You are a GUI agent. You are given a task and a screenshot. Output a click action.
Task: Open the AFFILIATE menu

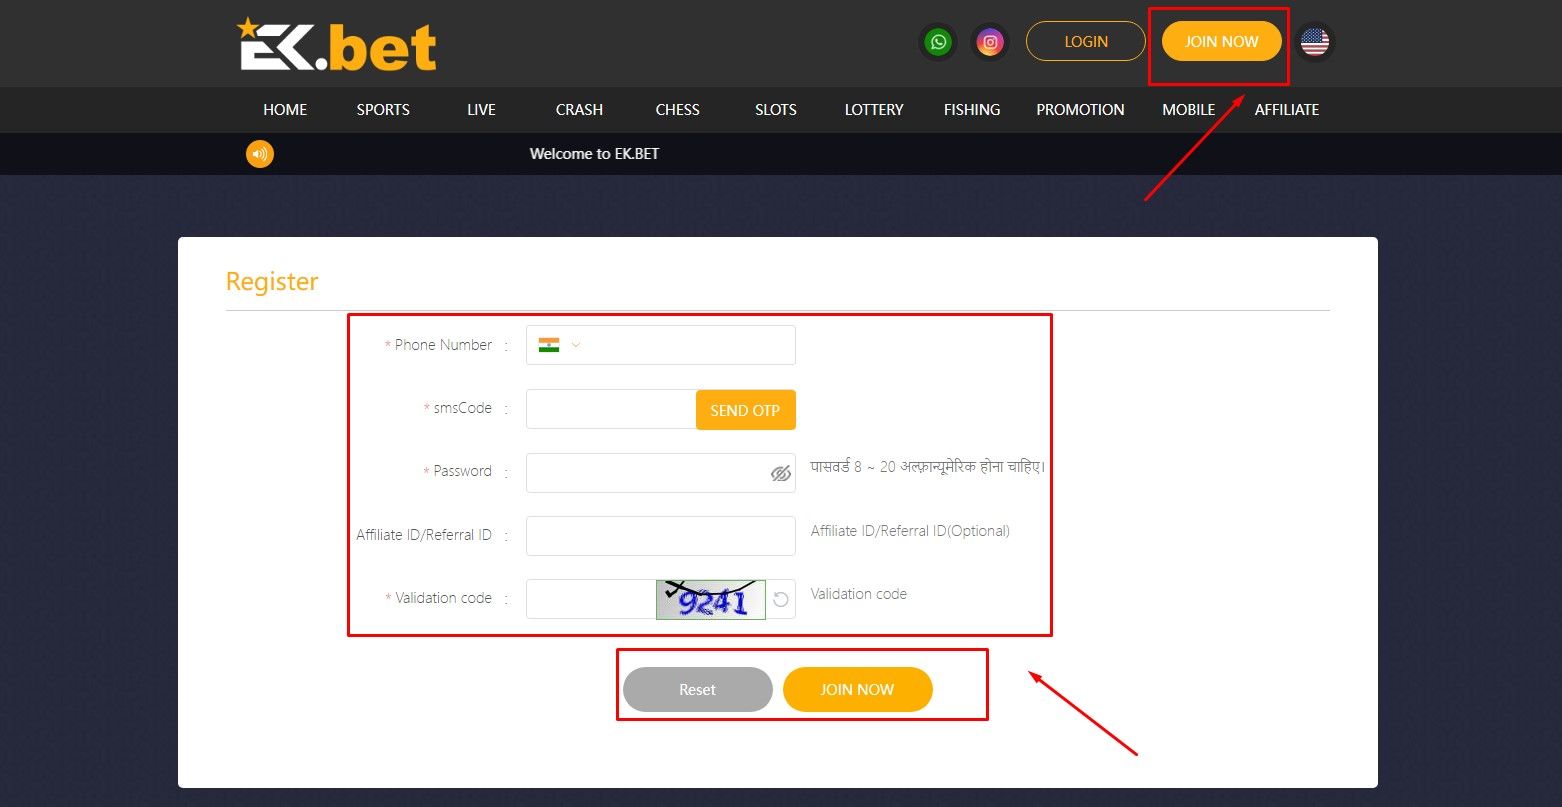click(1287, 110)
